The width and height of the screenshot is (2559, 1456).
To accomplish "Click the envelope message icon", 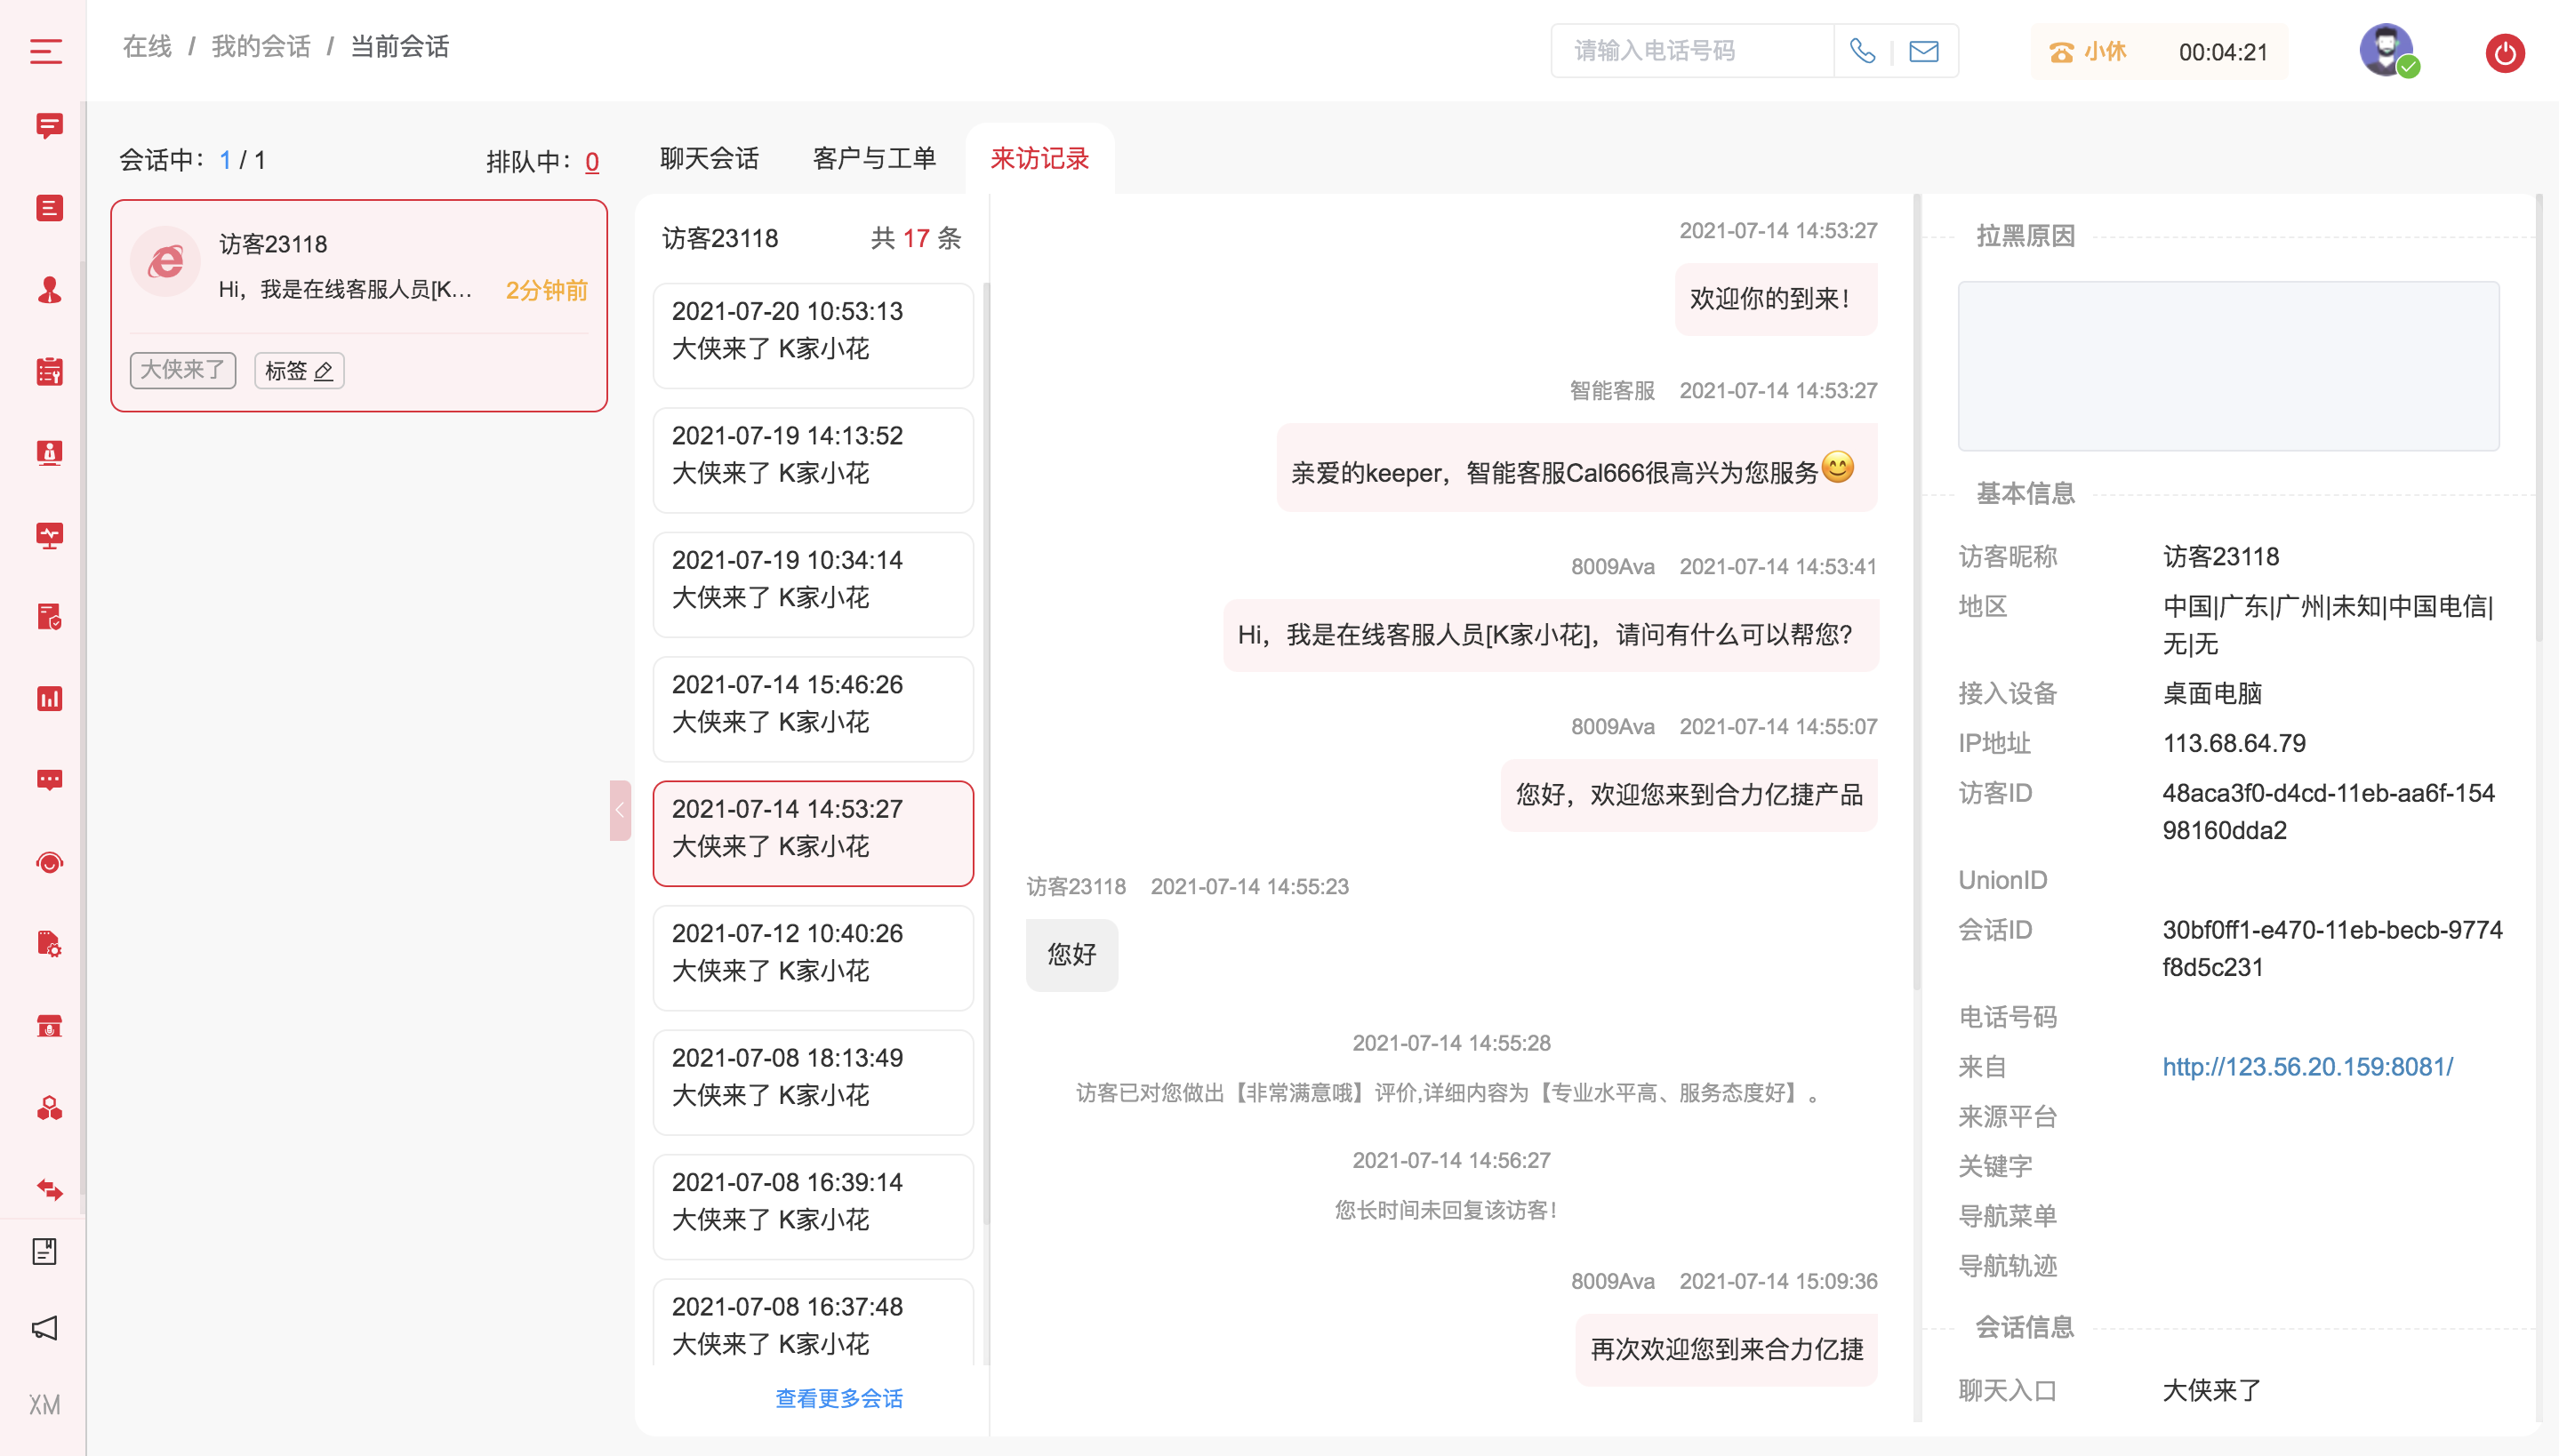I will 1923,51.
